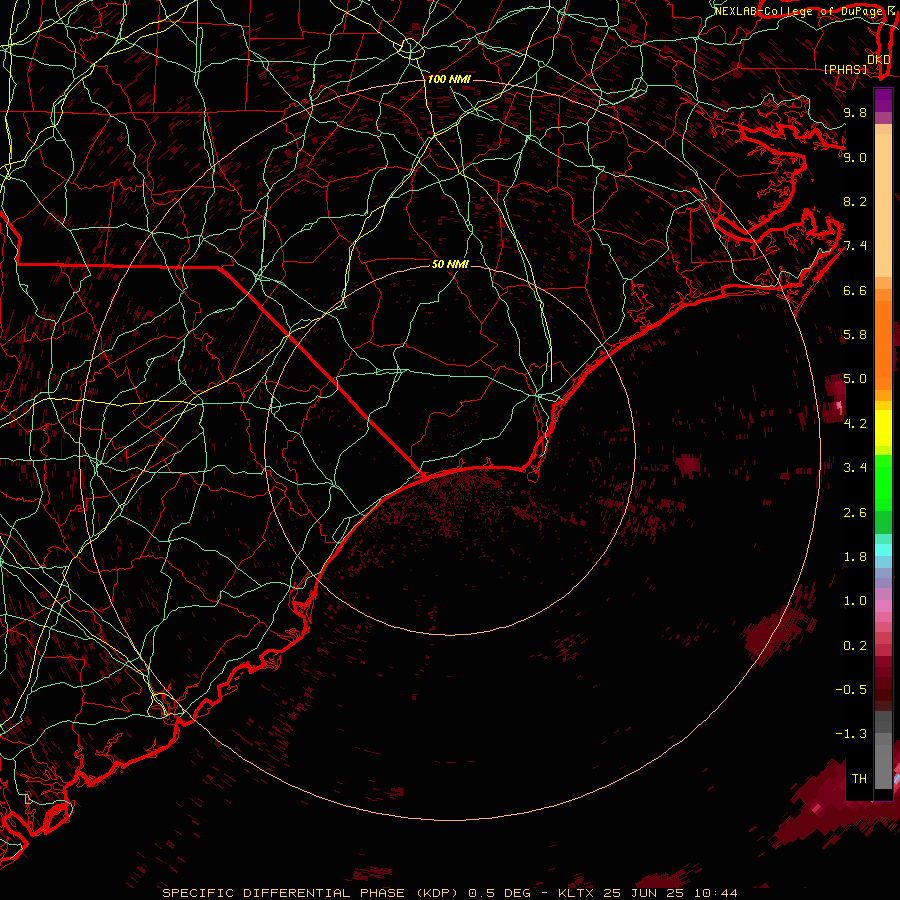Click the 100 NMI range ring label

(x=449, y=79)
